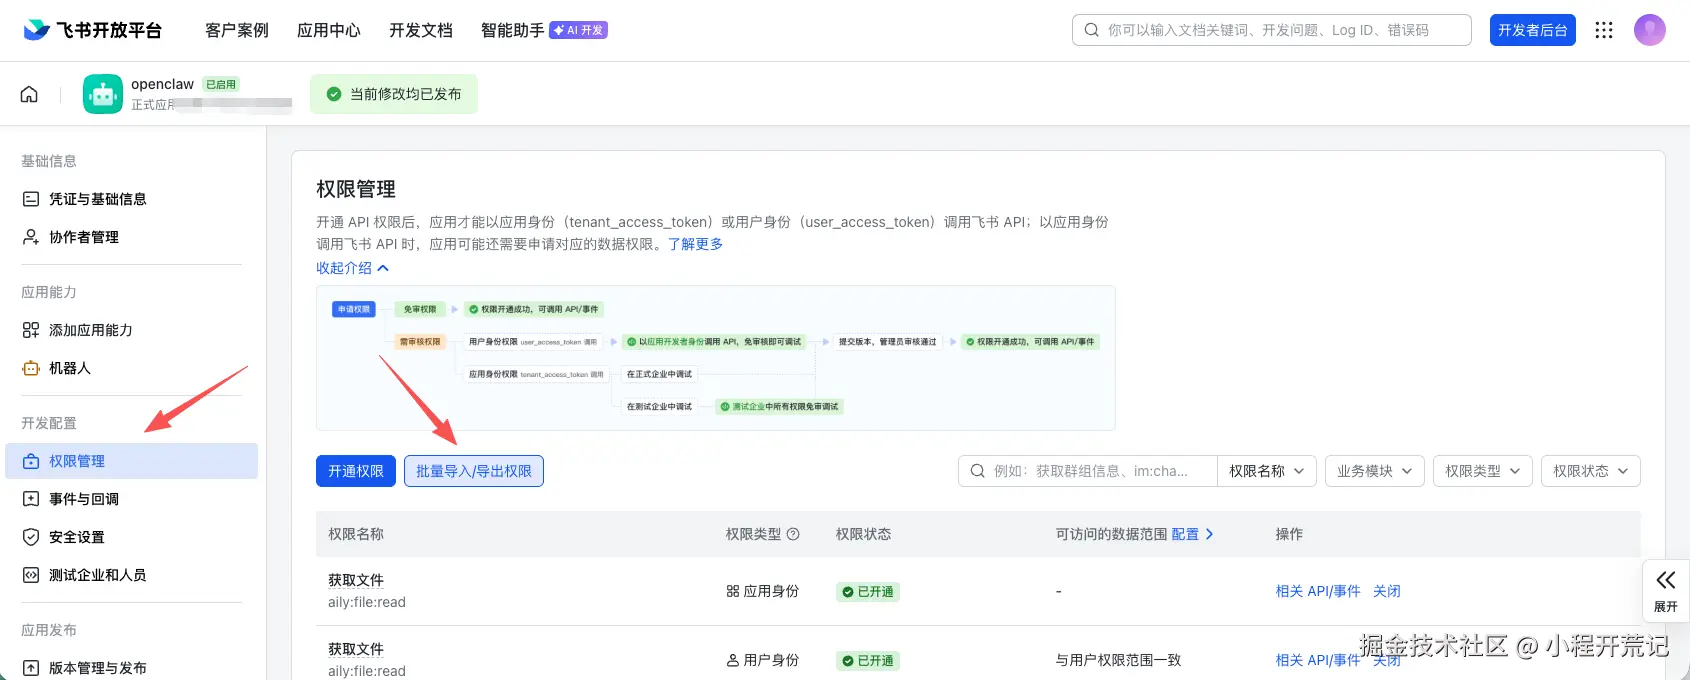Click the magnifier in permission search box
Viewport: 1690px width, 680px height.
[x=977, y=471]
